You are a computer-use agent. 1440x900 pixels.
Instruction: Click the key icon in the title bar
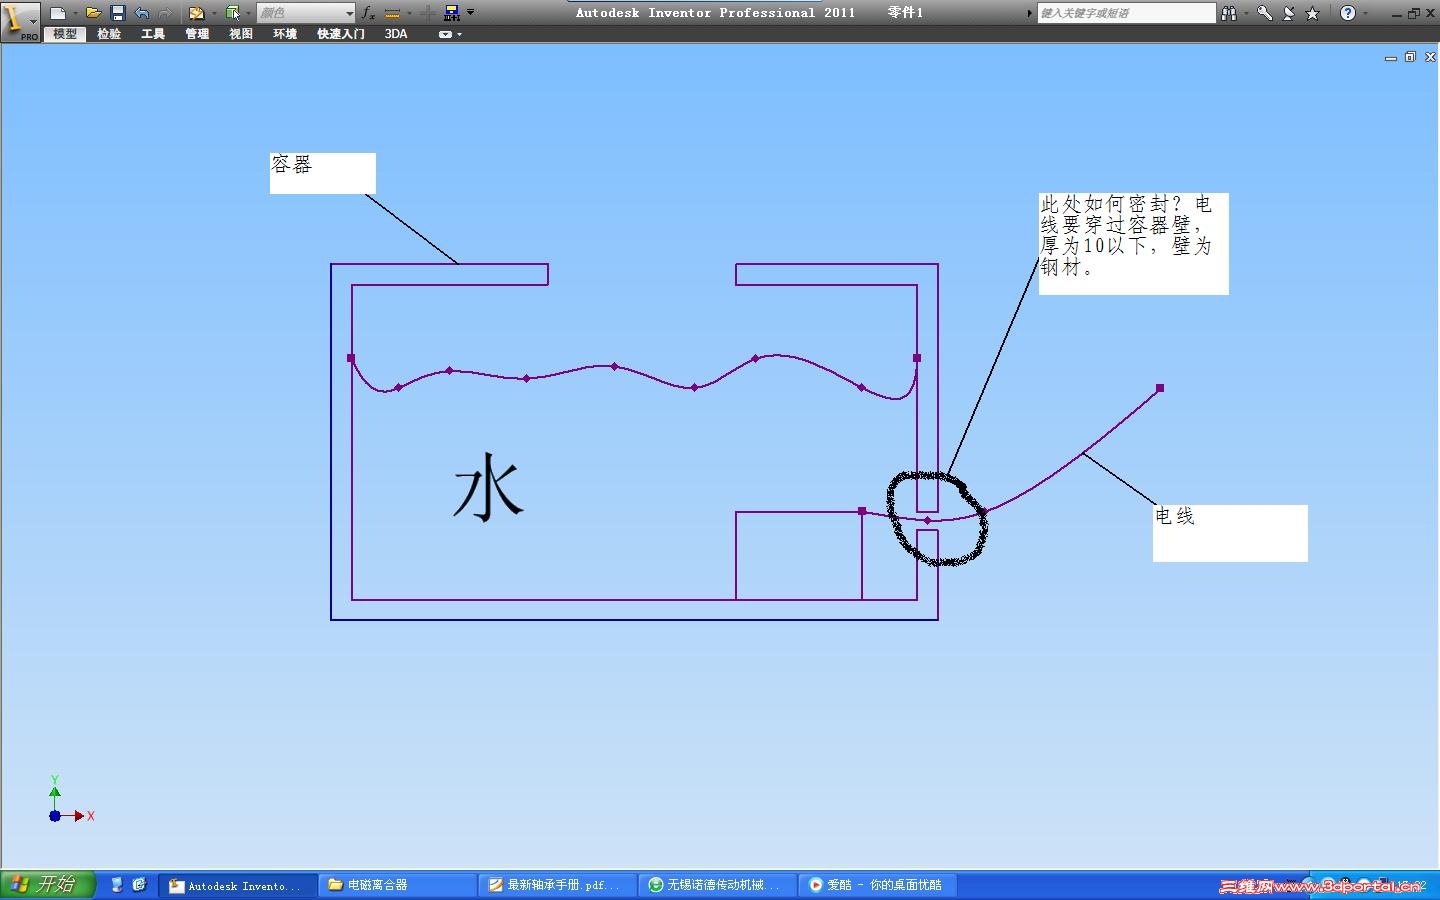coord(1265,13)
